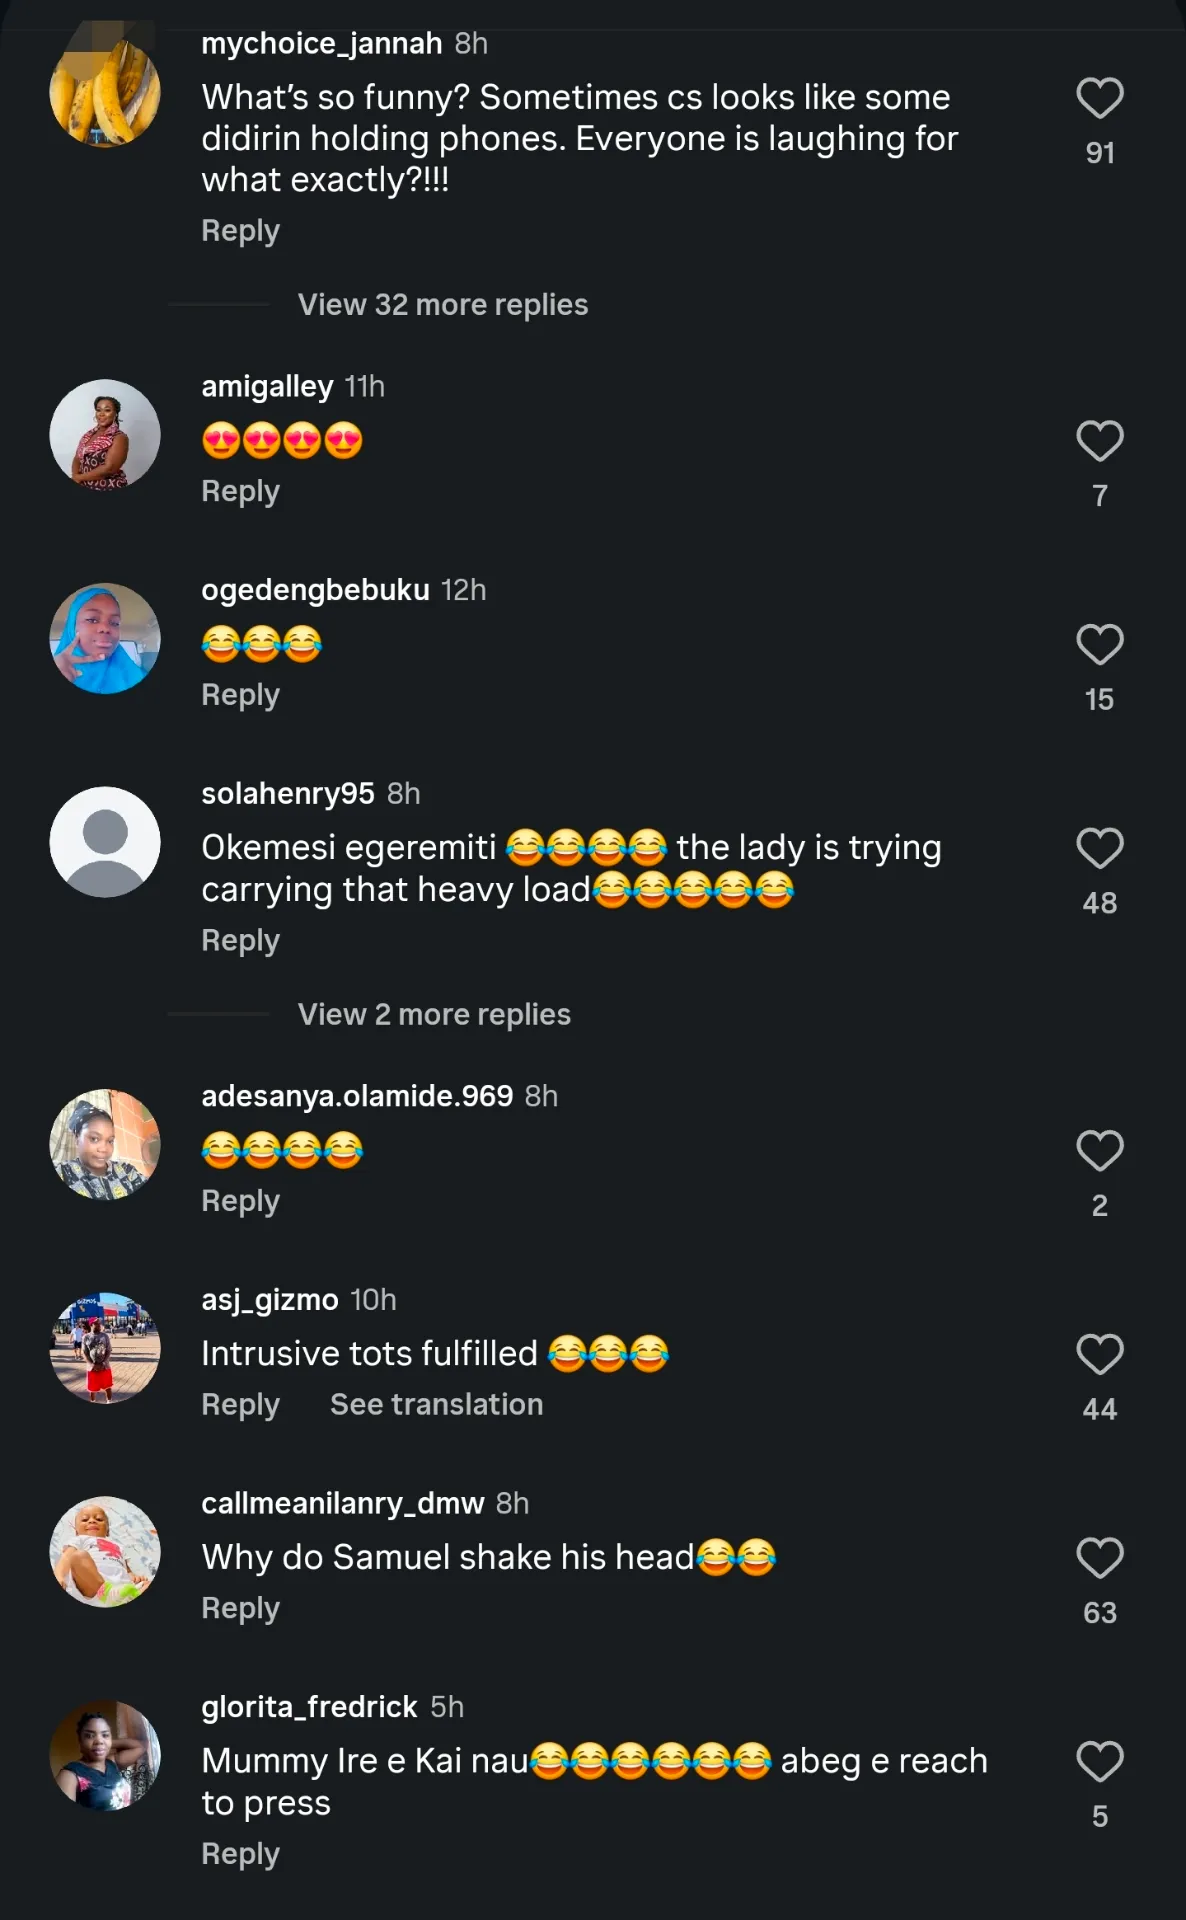The height and width of the screenshot is (1920, 1186).
Task: Open ogedengbebuku's avatar in blue hijab
Action: coord(105,638)
